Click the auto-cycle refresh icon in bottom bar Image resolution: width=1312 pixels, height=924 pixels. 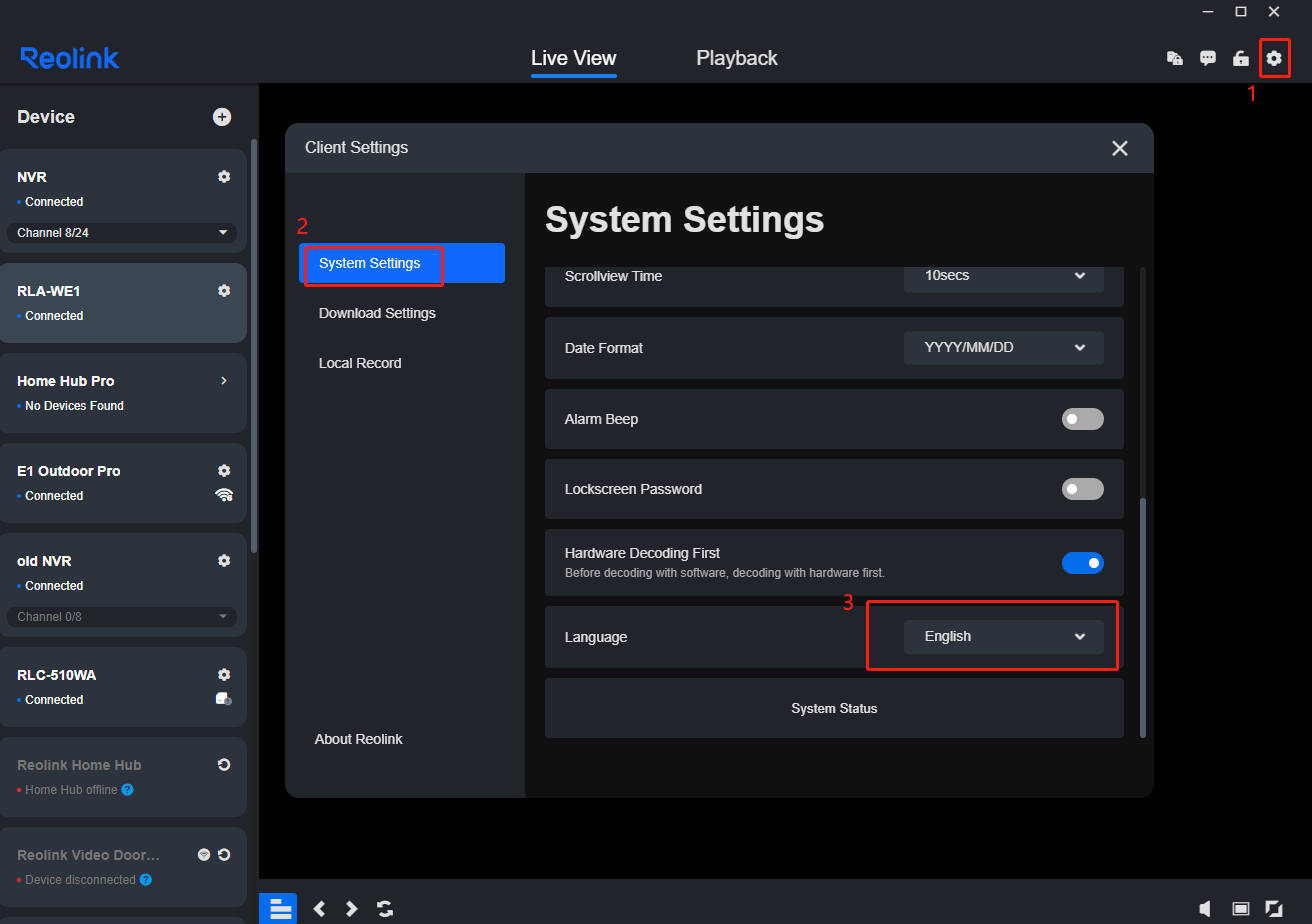click(x=385, y=908)
